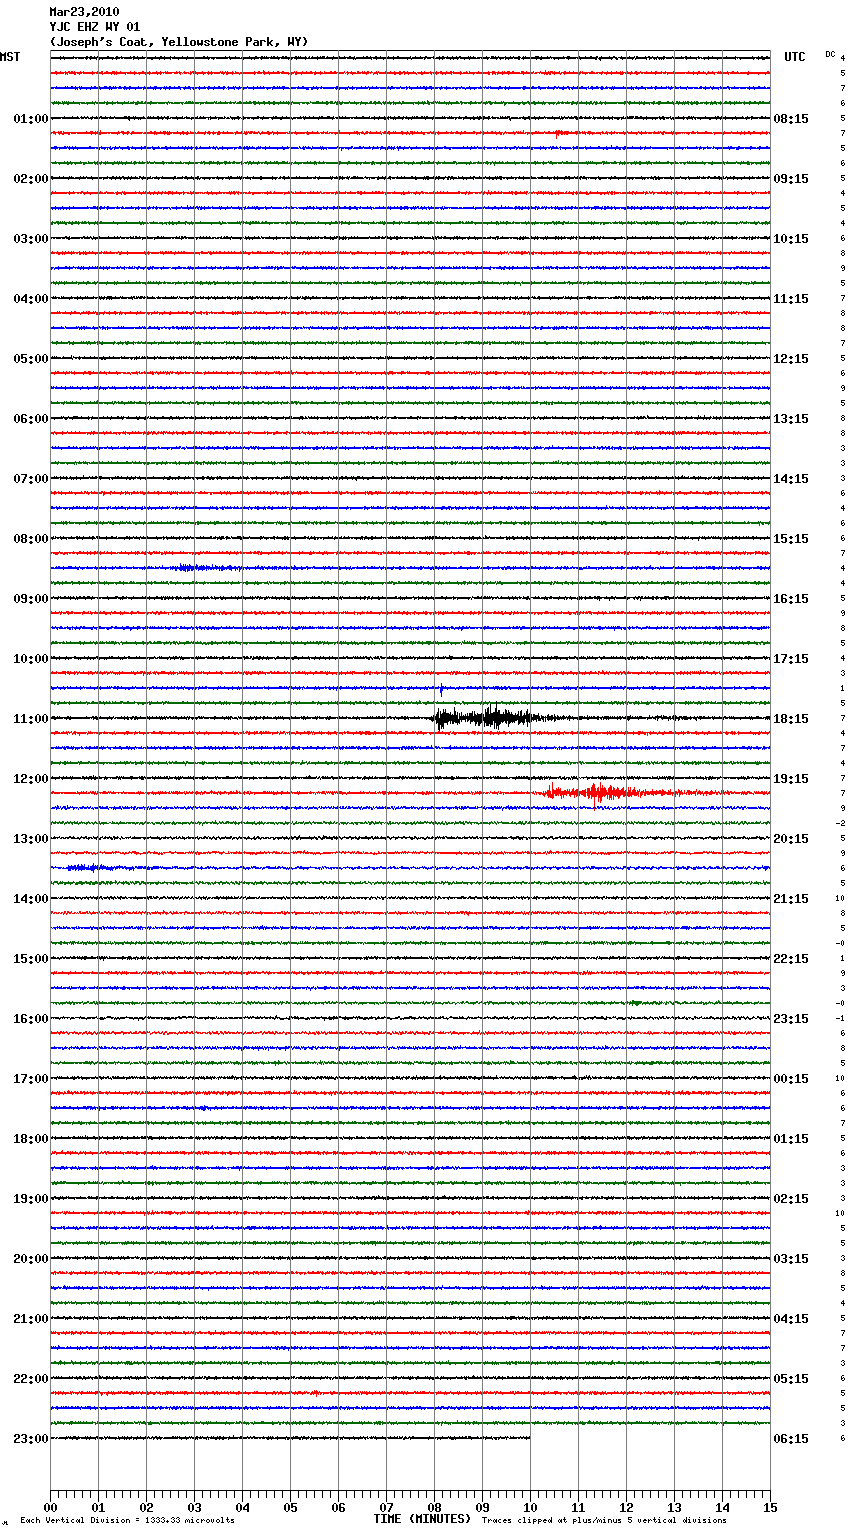Click the 09:15 UTC time label
The width and height of the screenshot is (850, 1534).
coord(791,179)
